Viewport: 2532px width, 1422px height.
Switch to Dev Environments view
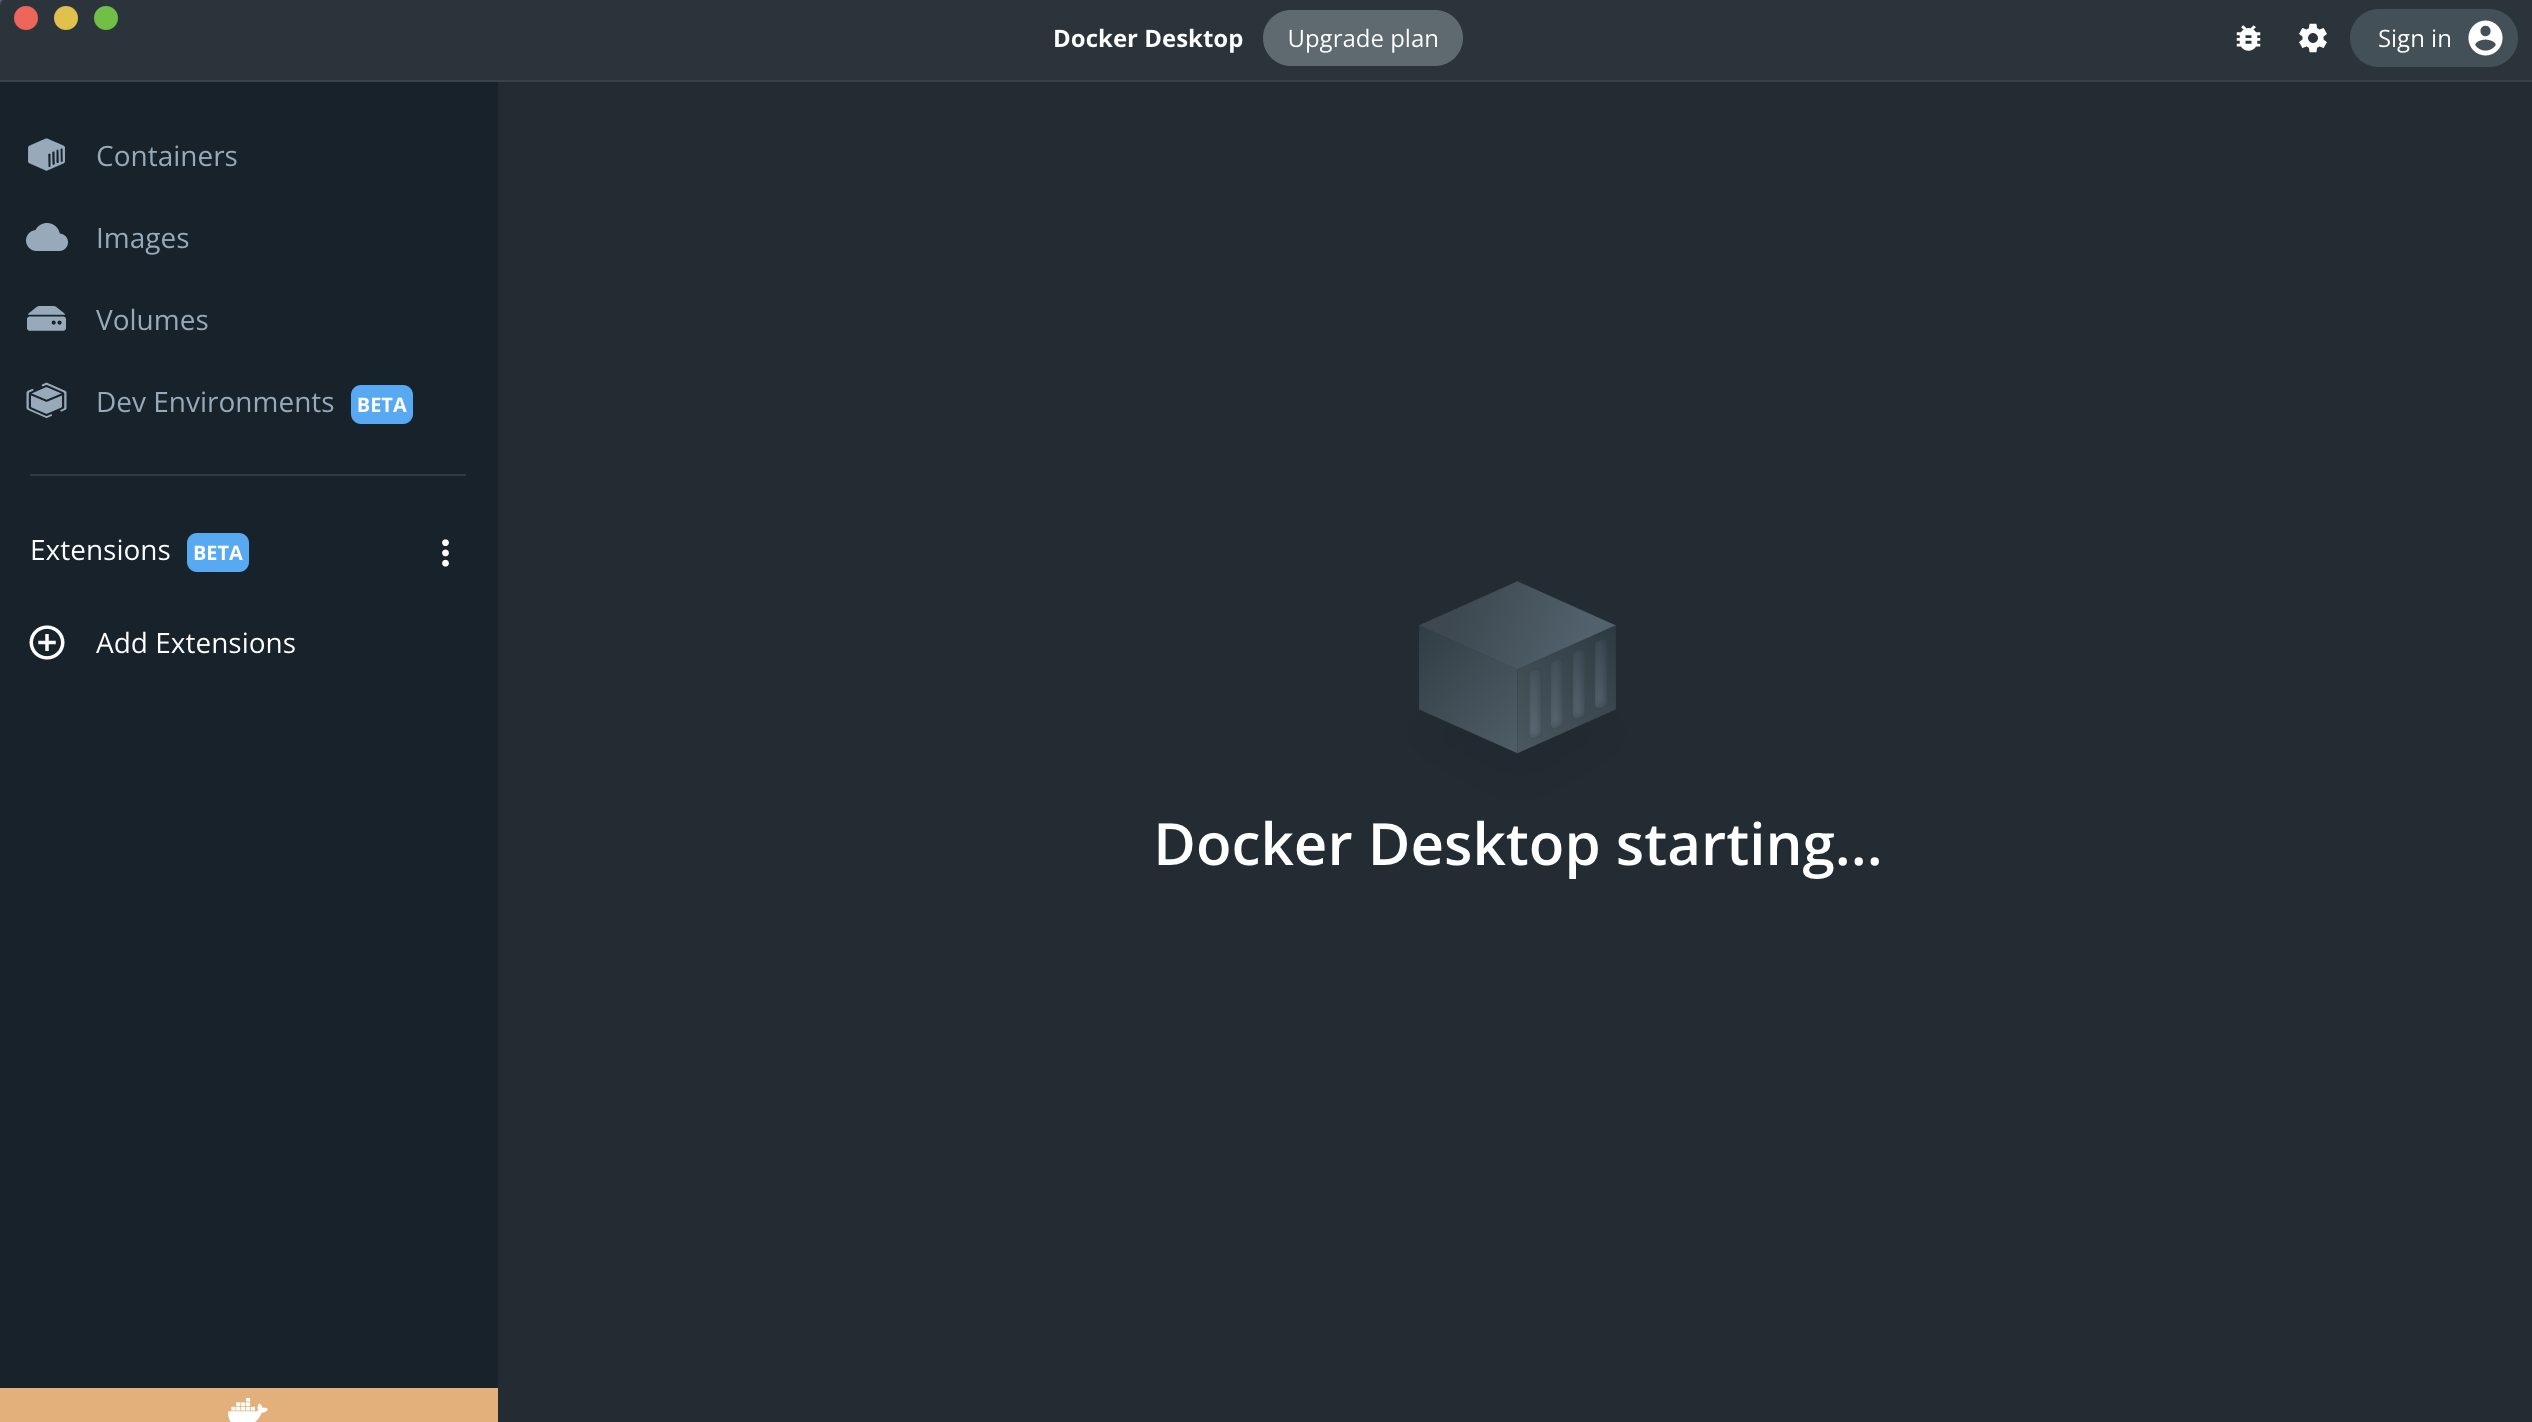(214, 402)
